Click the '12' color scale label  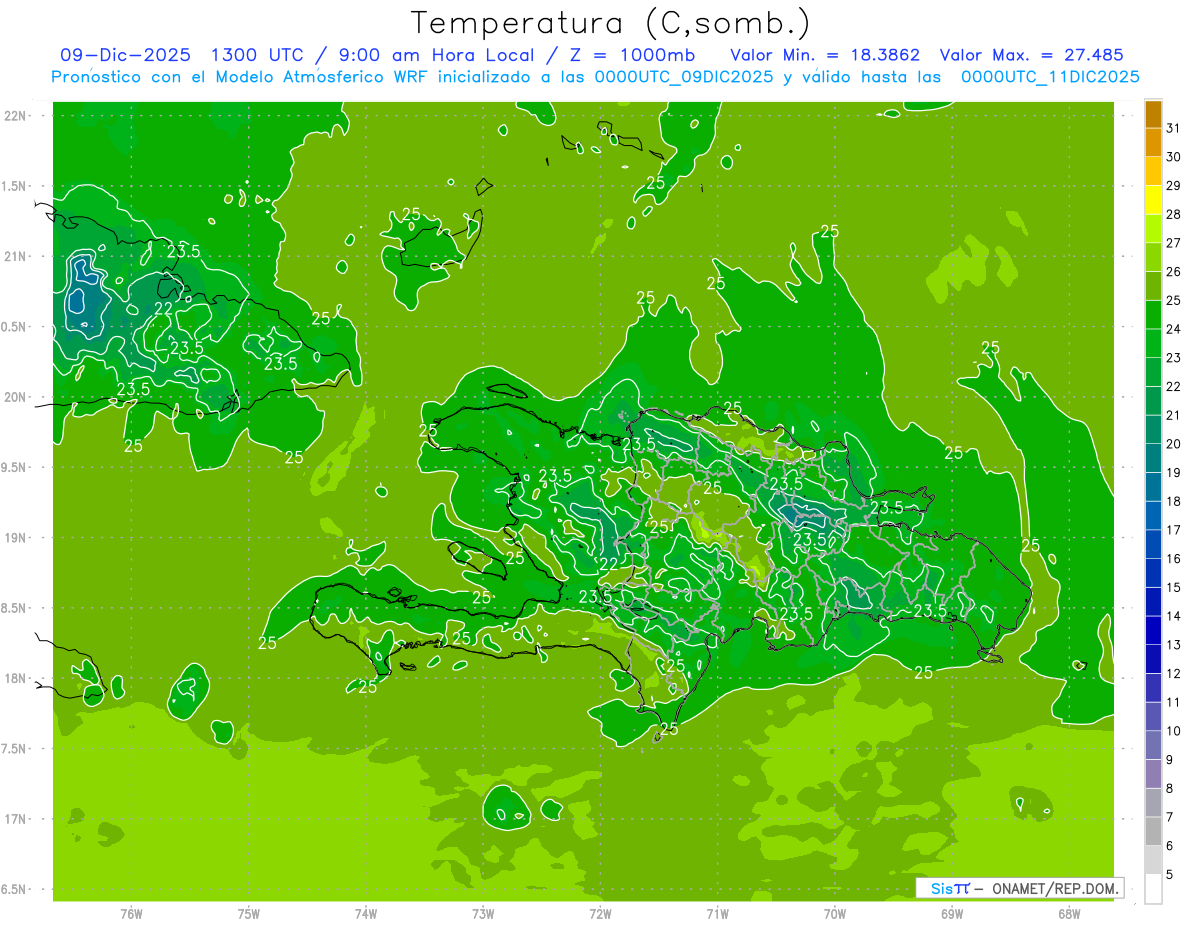[1174, 673]
